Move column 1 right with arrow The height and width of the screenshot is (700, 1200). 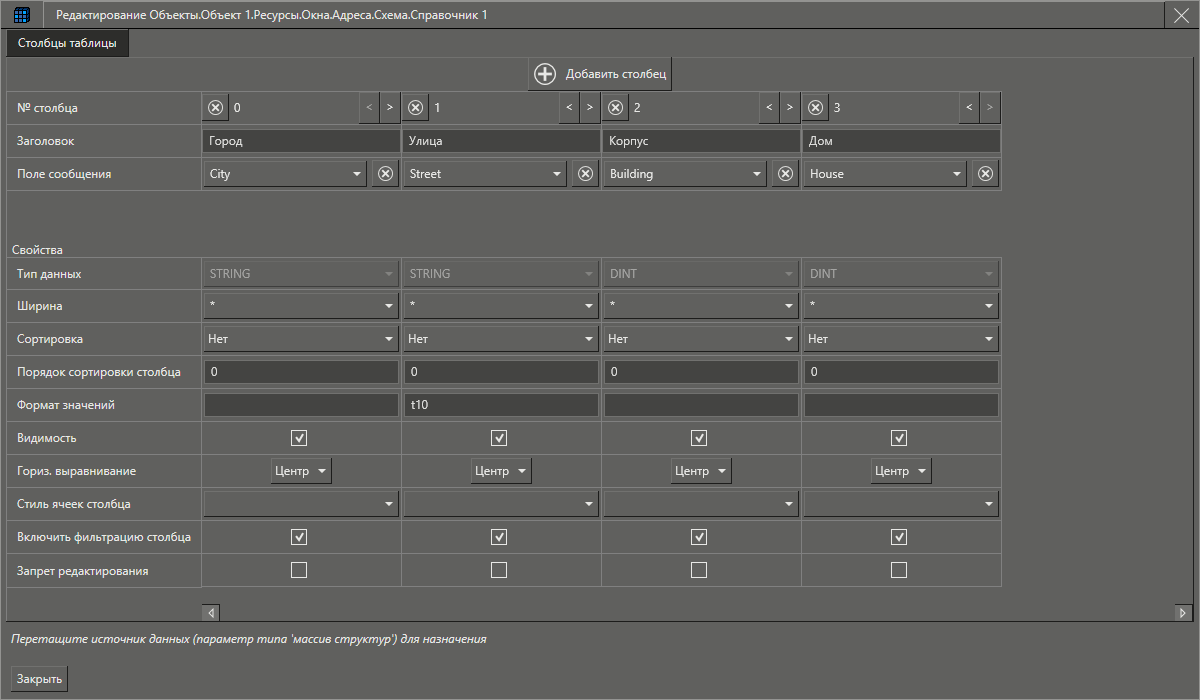tap(589, 107)
